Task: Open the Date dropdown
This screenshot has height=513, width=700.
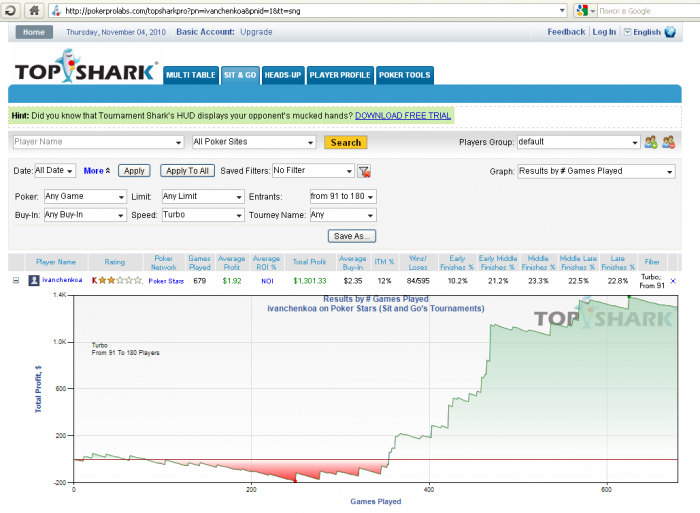Action: coord(55,171)
